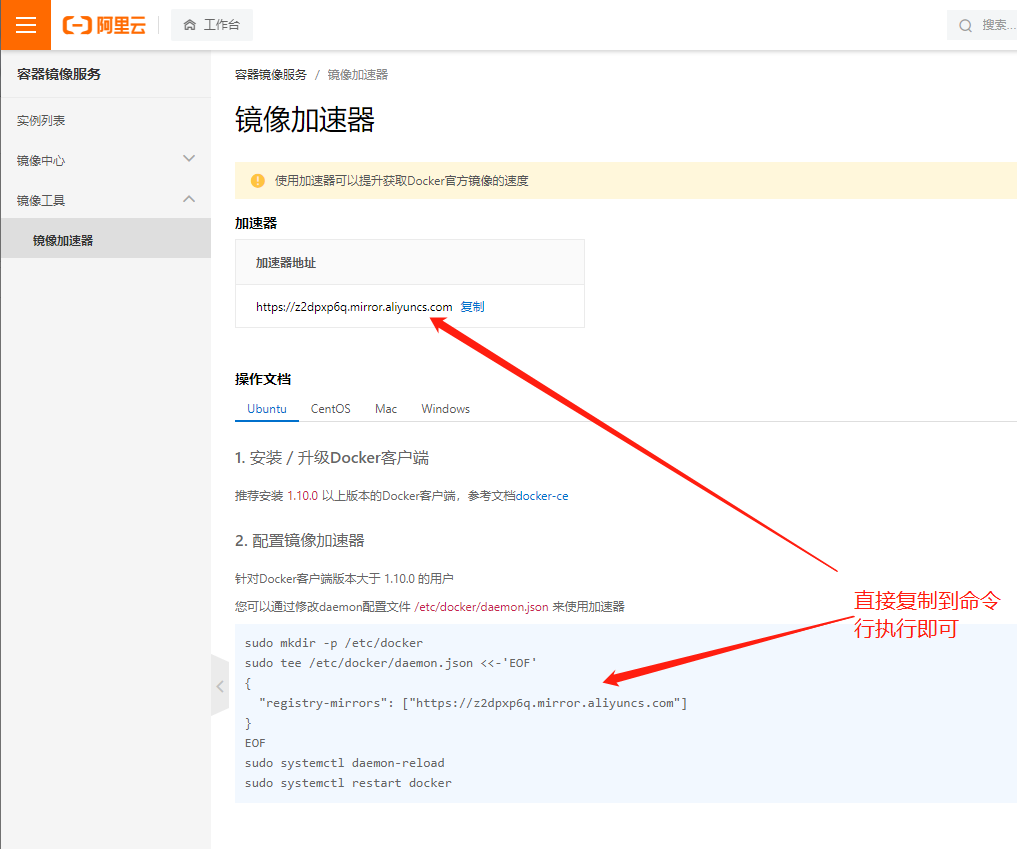Image resolution: width=1017 pixels, height=849 pixels.
Task: Click the 'sudo tee /etc/docker/daemon.json' line
Action: click(x=390, y=663)
